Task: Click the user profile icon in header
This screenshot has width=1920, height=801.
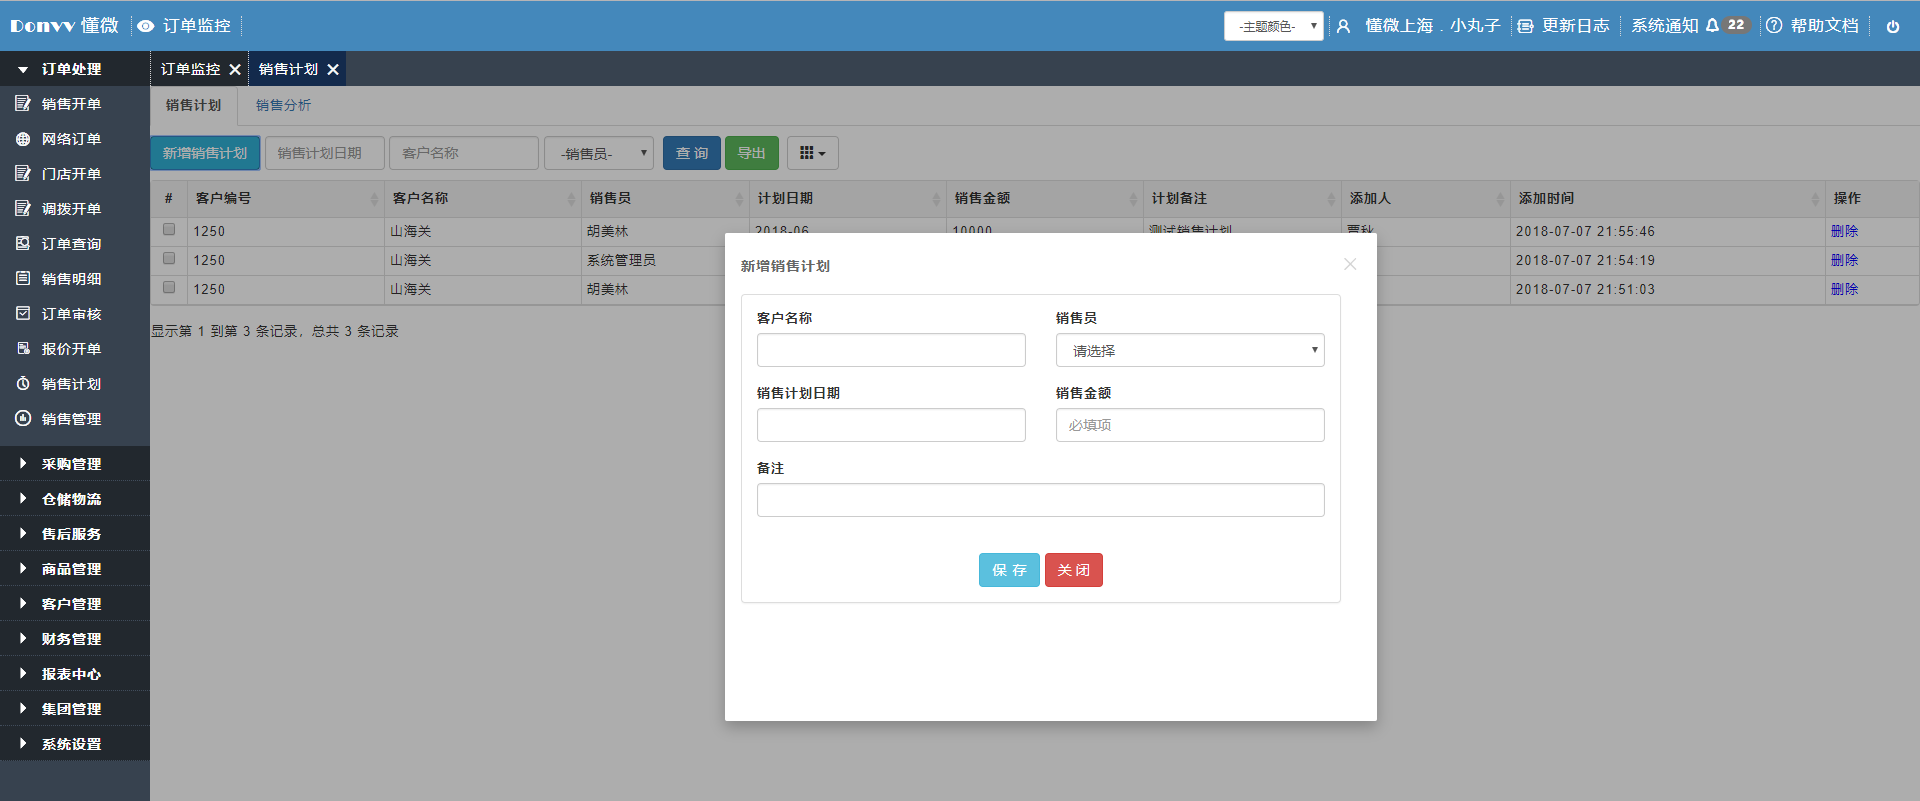Action: click(1344, 26)
